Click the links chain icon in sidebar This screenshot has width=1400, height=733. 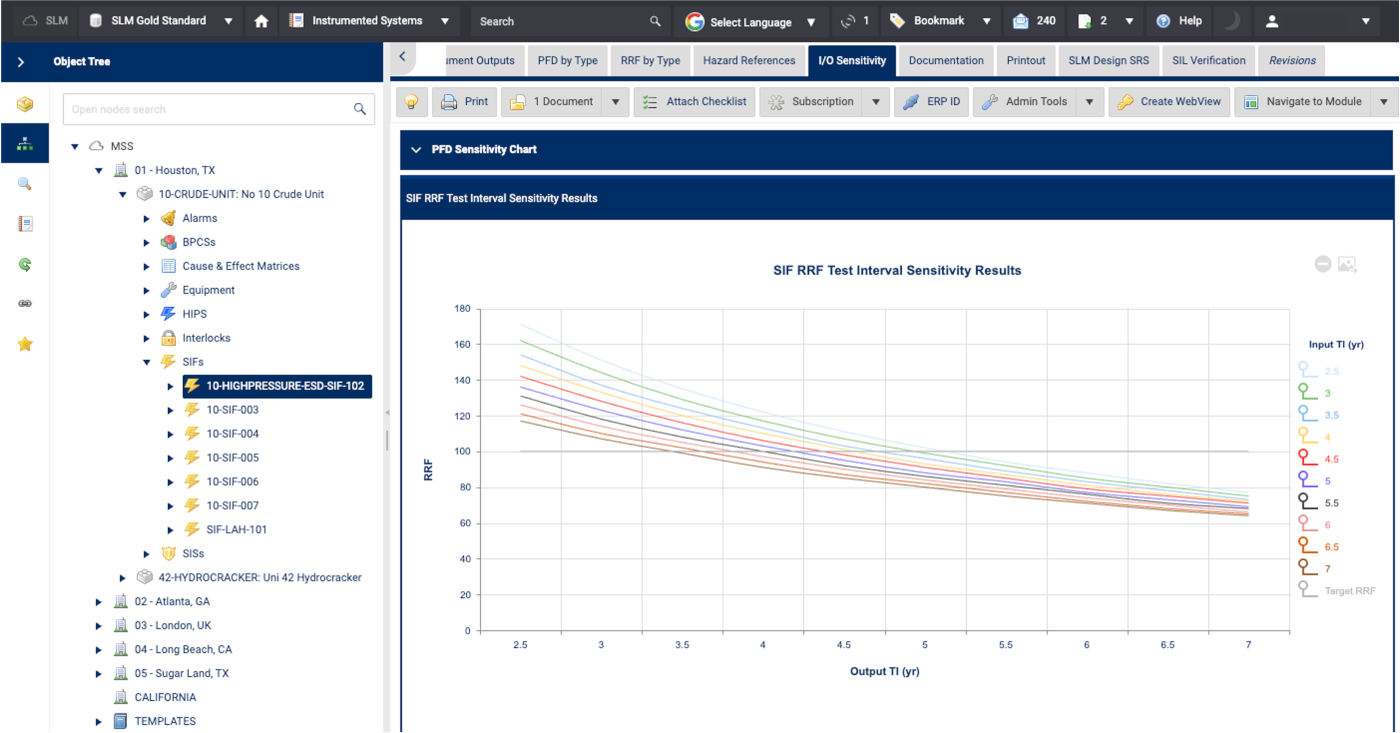coord(25,304)
